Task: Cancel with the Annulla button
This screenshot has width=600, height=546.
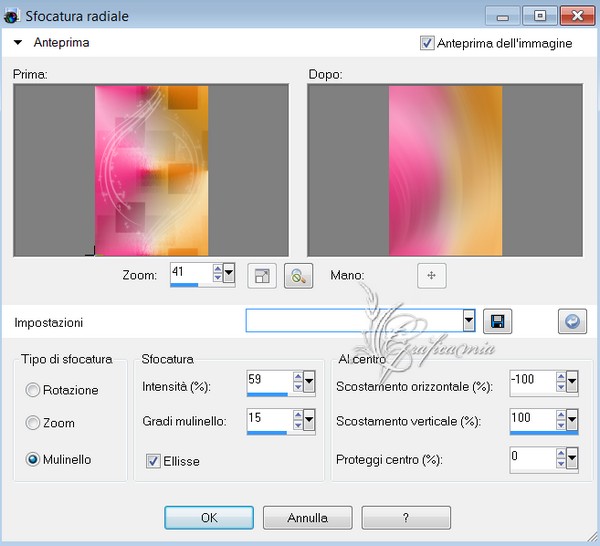Action: coord(307,518)
